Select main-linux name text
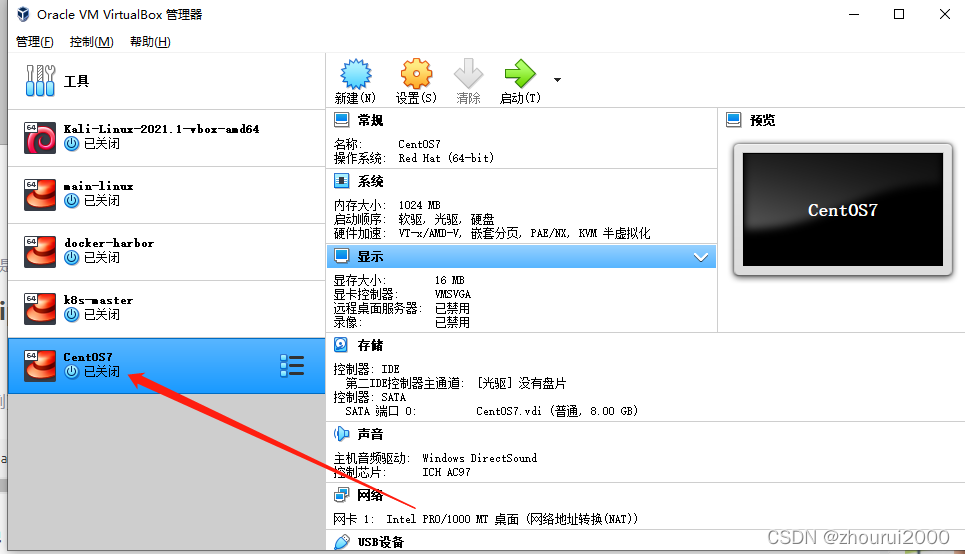Screen dimensions: 965x554 click(x=98, y=186)
